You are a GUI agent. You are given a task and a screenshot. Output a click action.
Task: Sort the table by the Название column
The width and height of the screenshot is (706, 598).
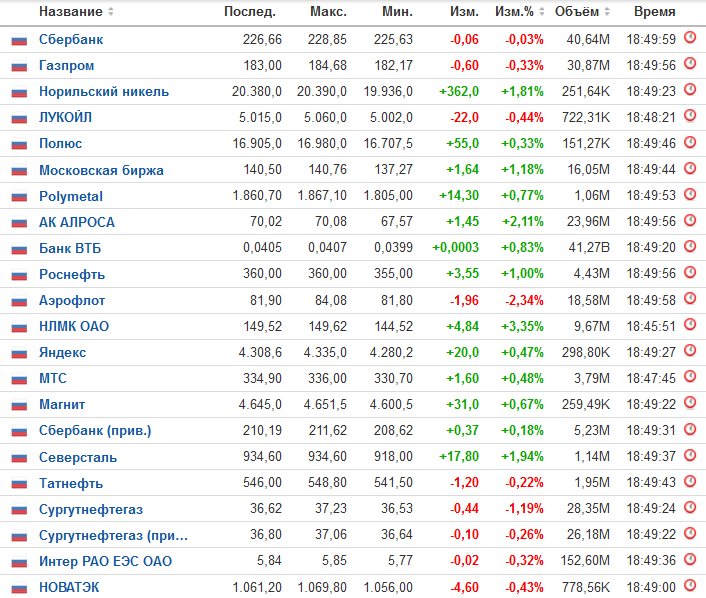pyautogui.click(x=76, y=11)
